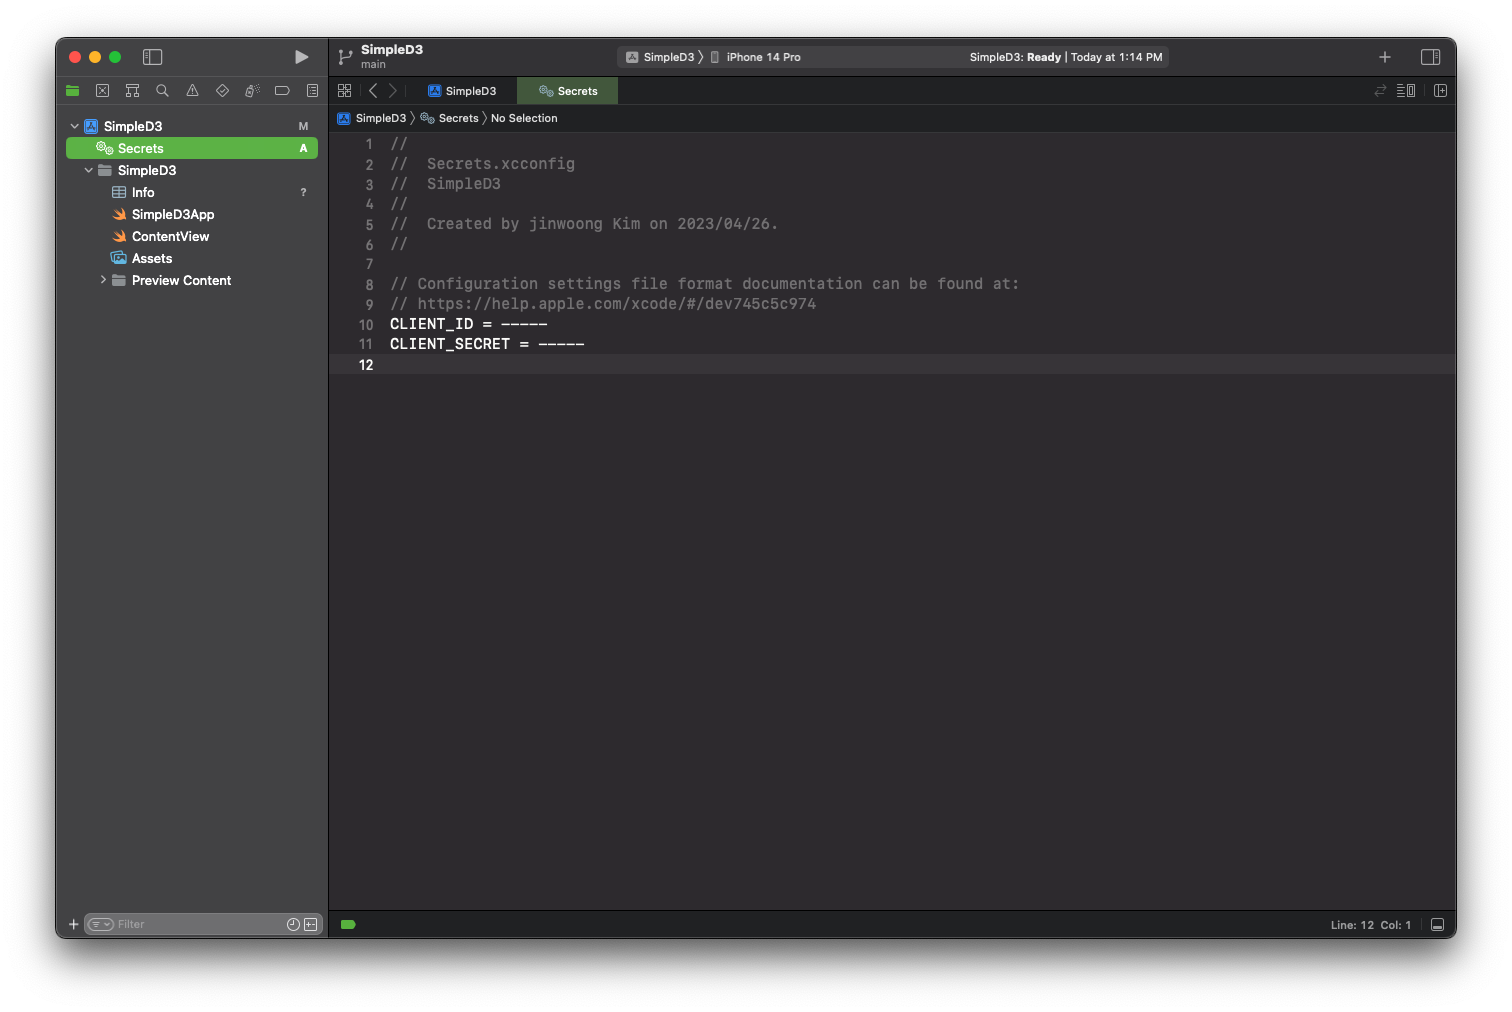This screenshot has width=1512, height=1012.
Task: Toggle the inspector panel on right
Action: (1430, 57)
